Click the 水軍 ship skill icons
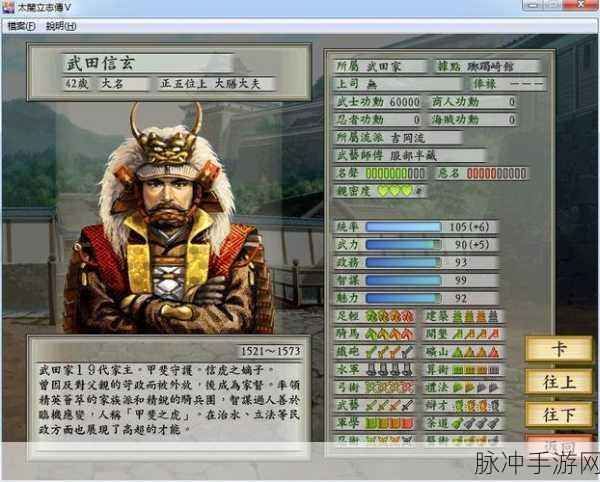The height and width of the screenshot is (482, 600). pyautogui.click(x=390, y=370)
